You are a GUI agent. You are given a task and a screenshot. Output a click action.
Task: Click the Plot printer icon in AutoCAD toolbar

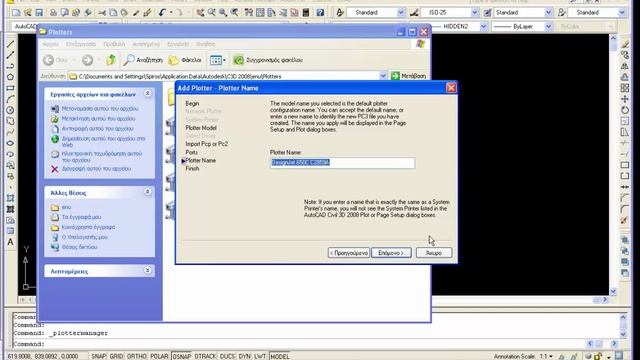coord(53,13)
